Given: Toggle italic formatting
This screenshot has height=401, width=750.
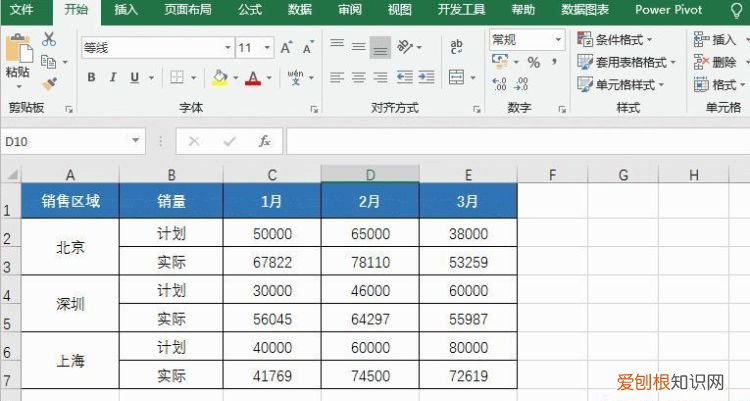Looking at the screenshot, I should tap(113, 77).
